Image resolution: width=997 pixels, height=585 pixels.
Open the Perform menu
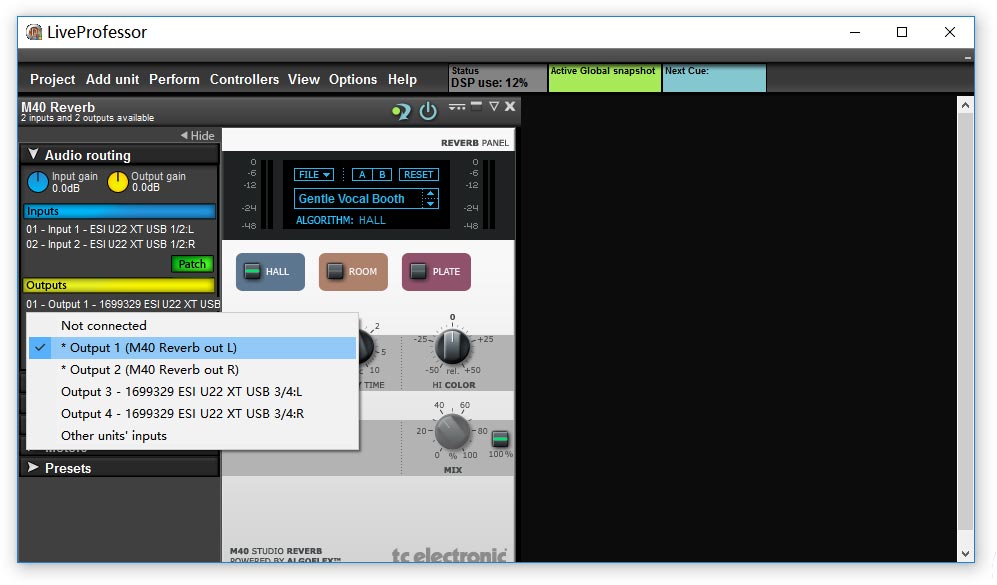pyautogui.click(x=174, y=79)
